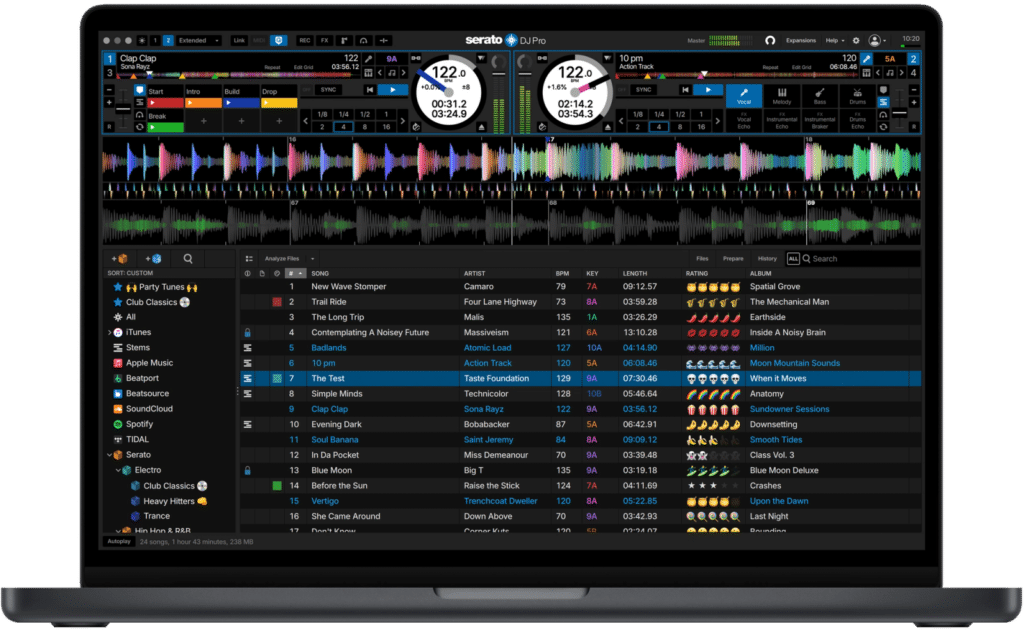Click the deck 1 music note key icon

(392, 73)
